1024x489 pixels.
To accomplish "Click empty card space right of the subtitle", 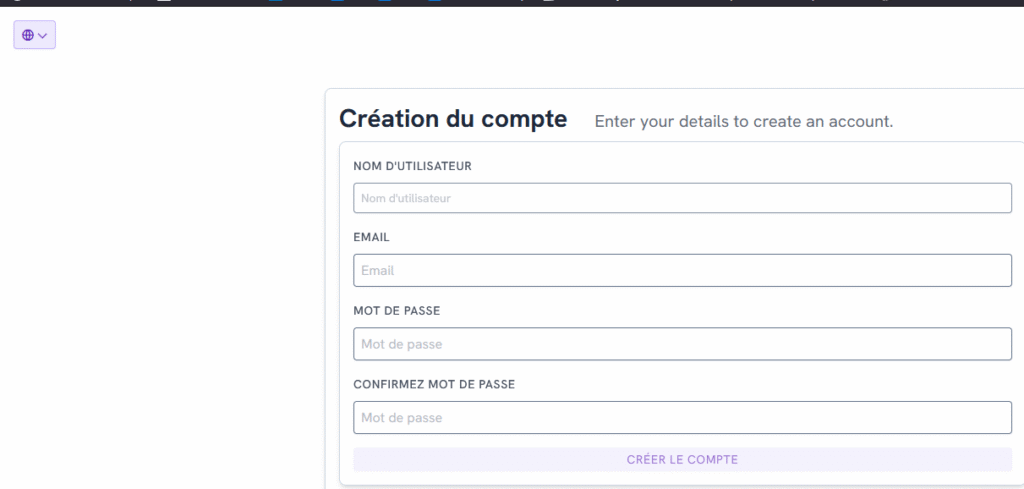I will coord(960,120).
